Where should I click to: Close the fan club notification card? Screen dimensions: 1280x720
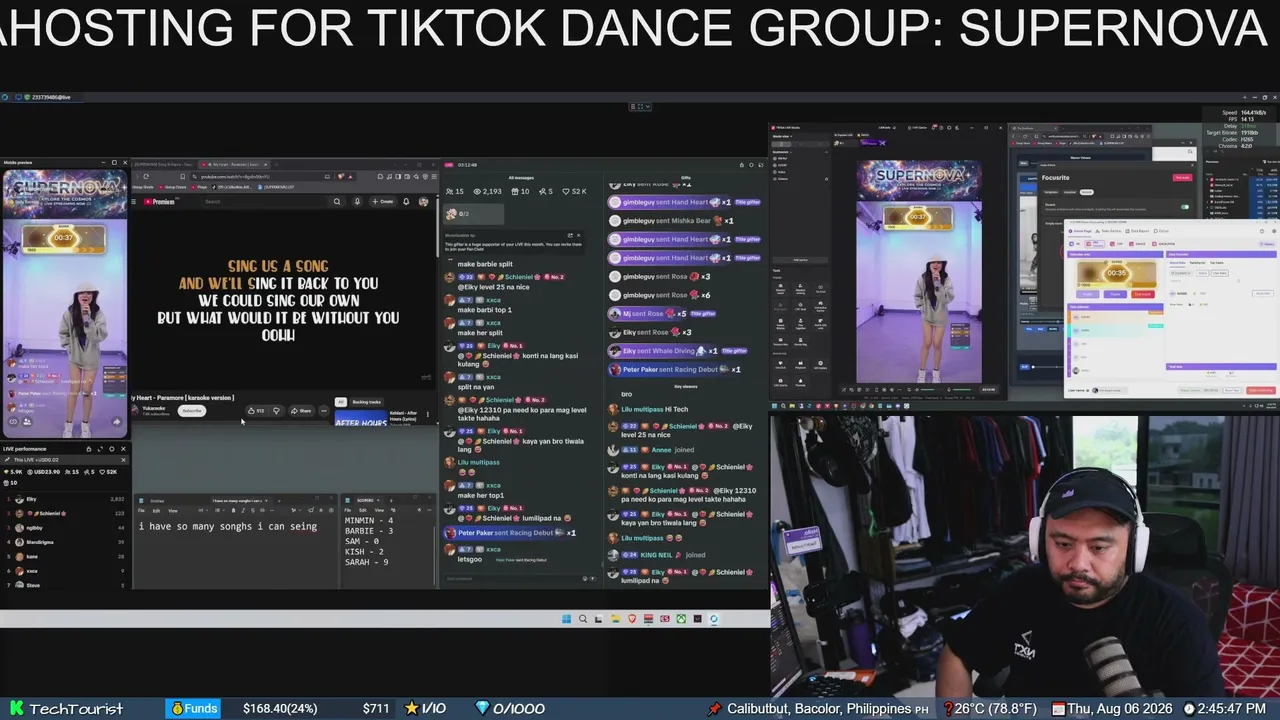[578, 235]
